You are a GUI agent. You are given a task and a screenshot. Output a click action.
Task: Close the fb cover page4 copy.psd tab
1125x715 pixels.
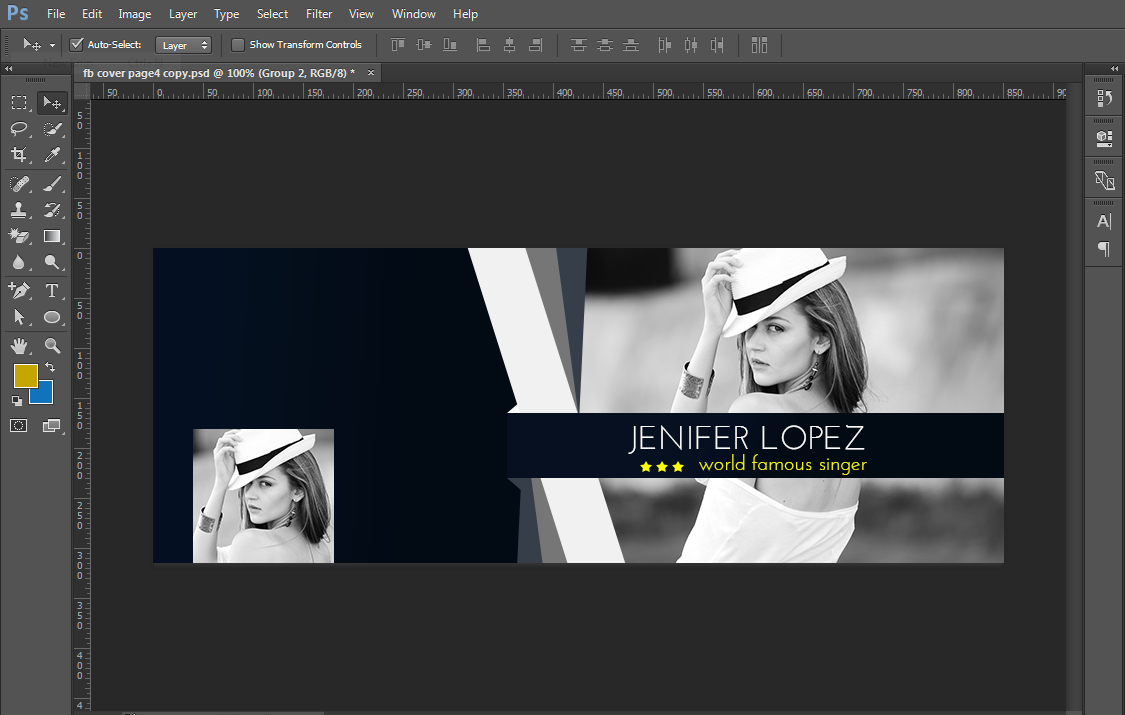tap(371, 72)
